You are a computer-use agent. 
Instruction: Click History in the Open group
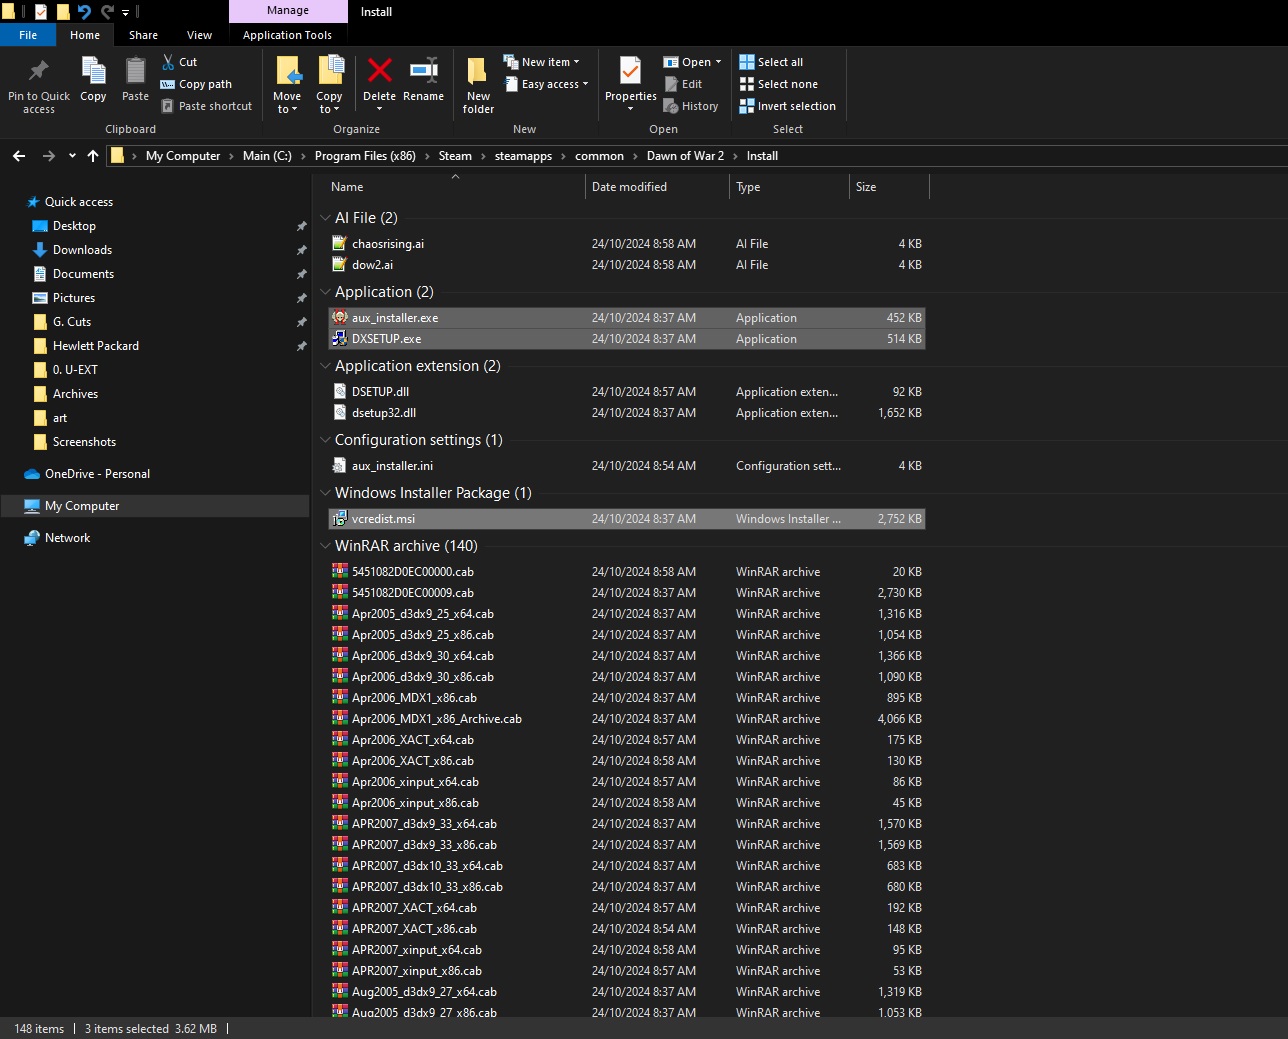coord(691,106)
